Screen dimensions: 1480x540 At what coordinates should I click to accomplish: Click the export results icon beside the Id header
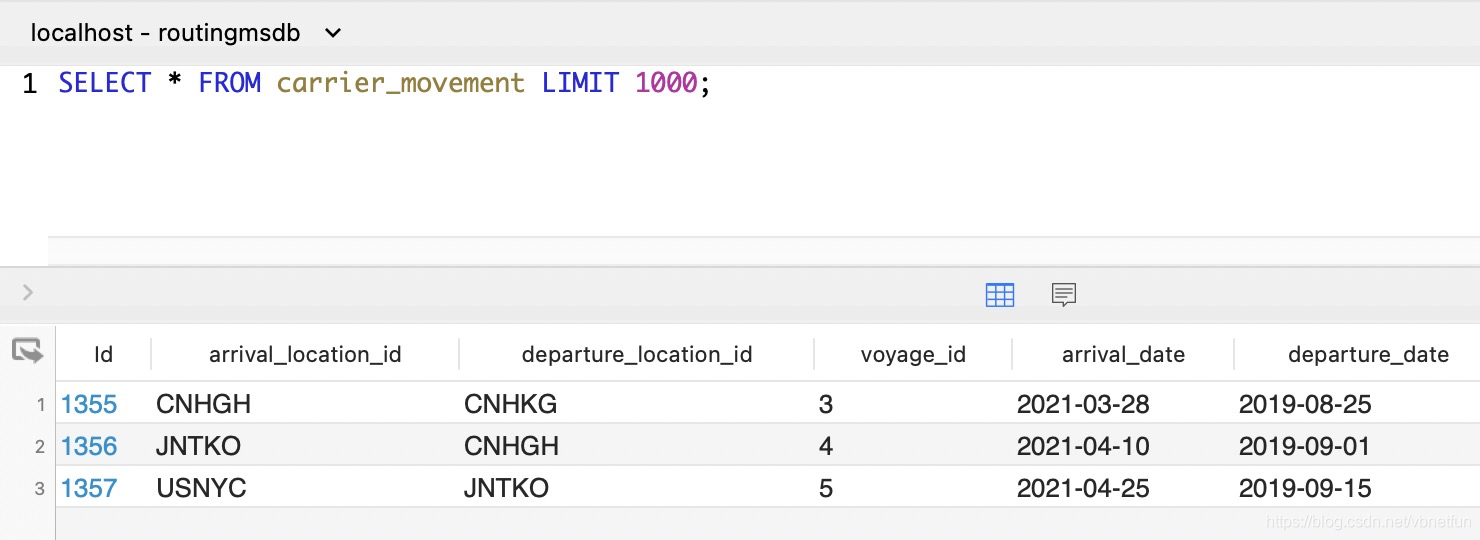tap(27, 351)
